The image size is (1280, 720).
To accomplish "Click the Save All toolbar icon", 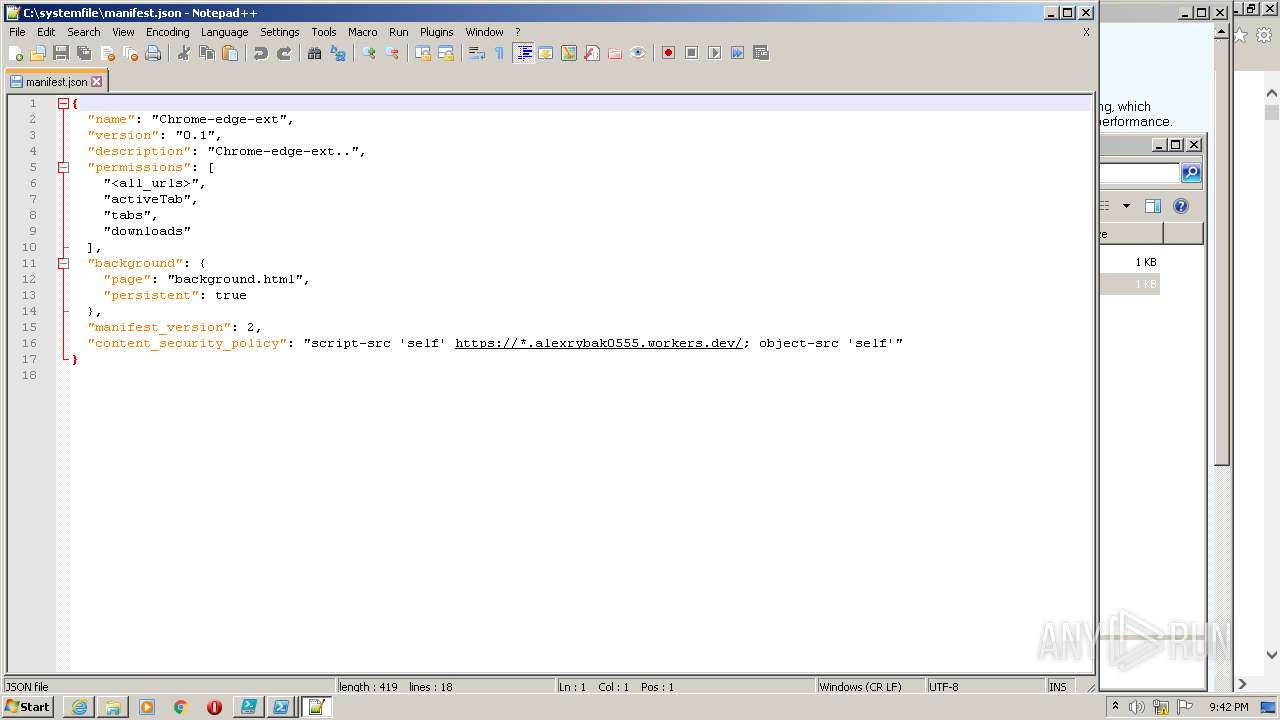I will 84,53.
